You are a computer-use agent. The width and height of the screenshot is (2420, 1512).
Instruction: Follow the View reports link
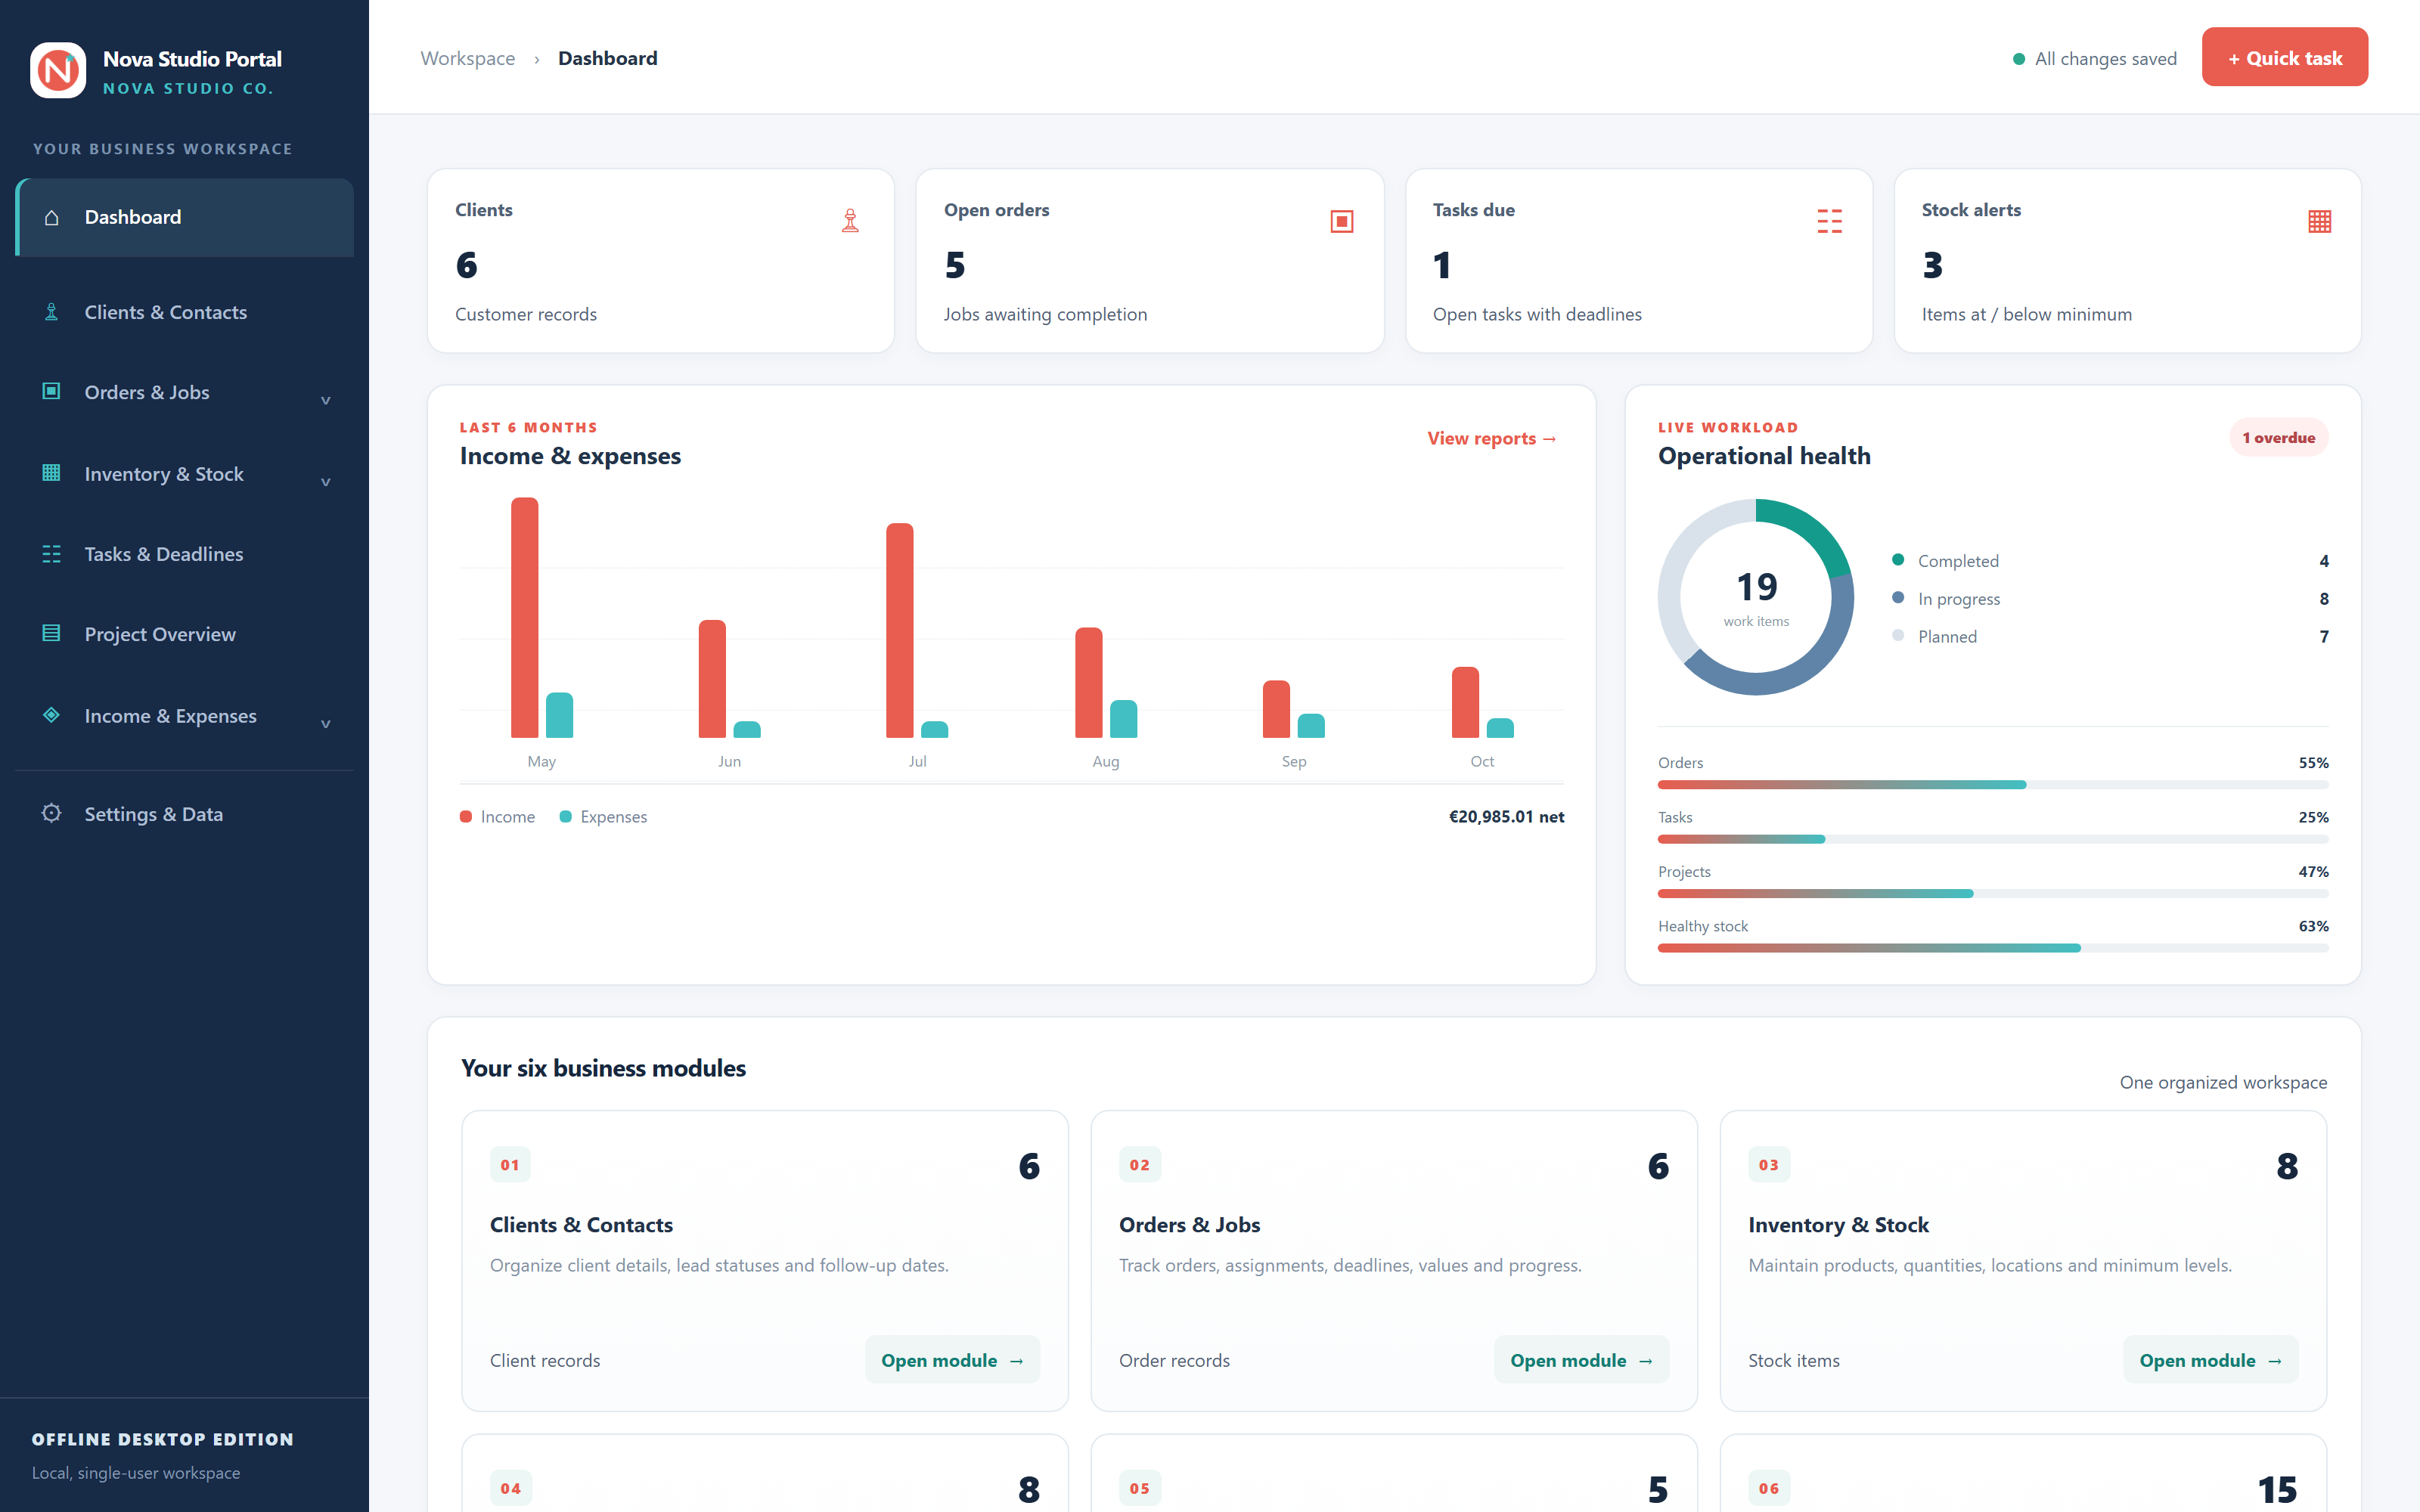[1491, 438]
